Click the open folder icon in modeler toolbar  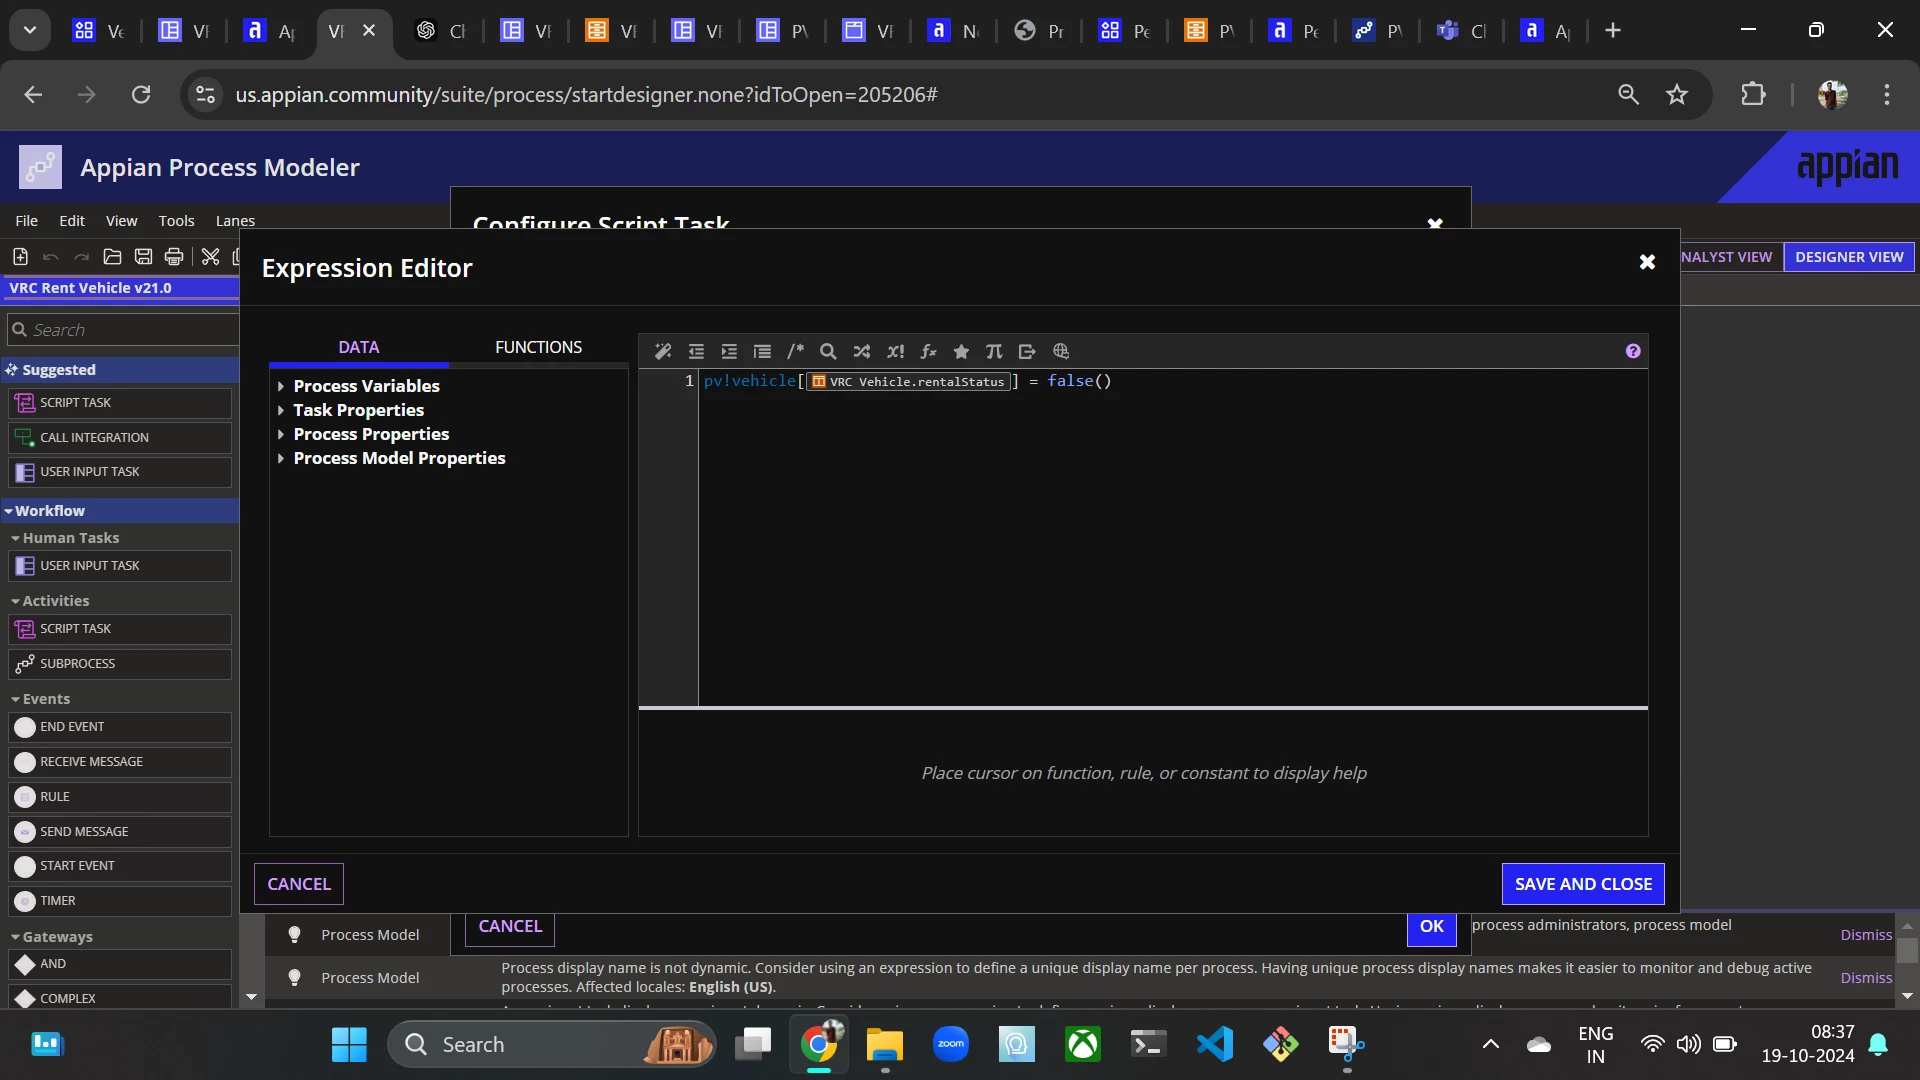pyautogui.click(x=113, y=257)
